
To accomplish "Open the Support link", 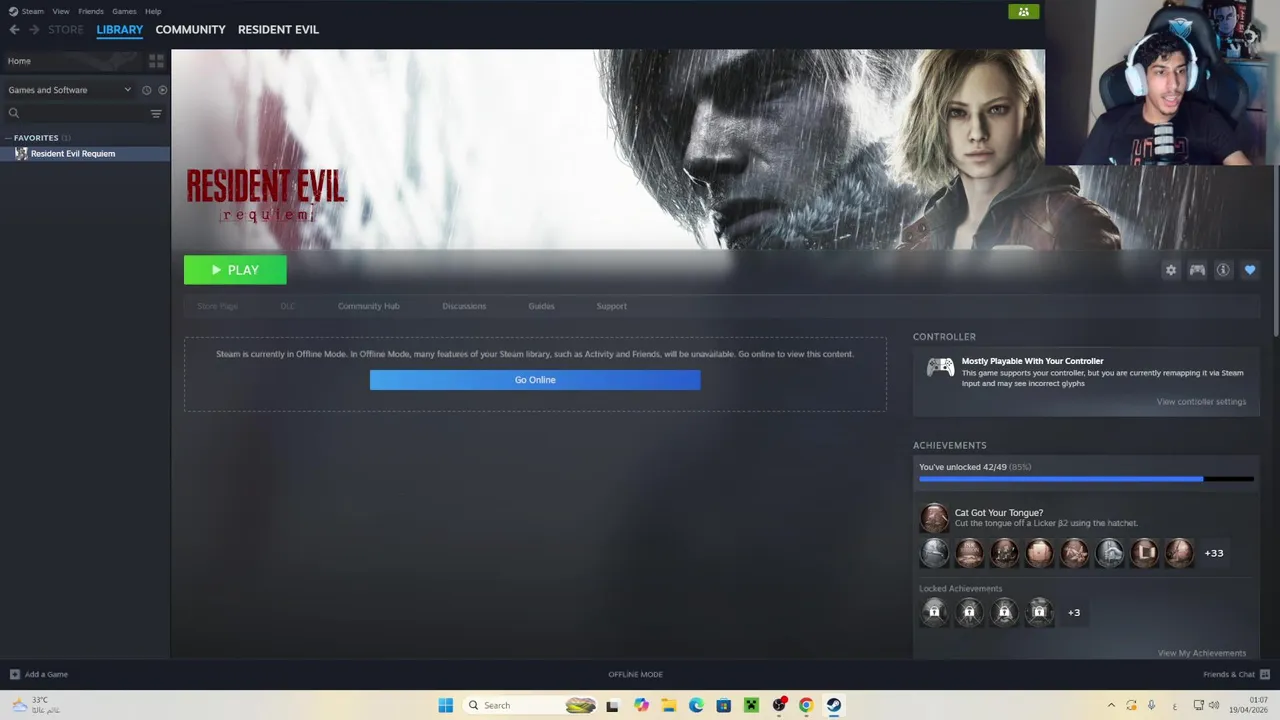I will point(611,306).
